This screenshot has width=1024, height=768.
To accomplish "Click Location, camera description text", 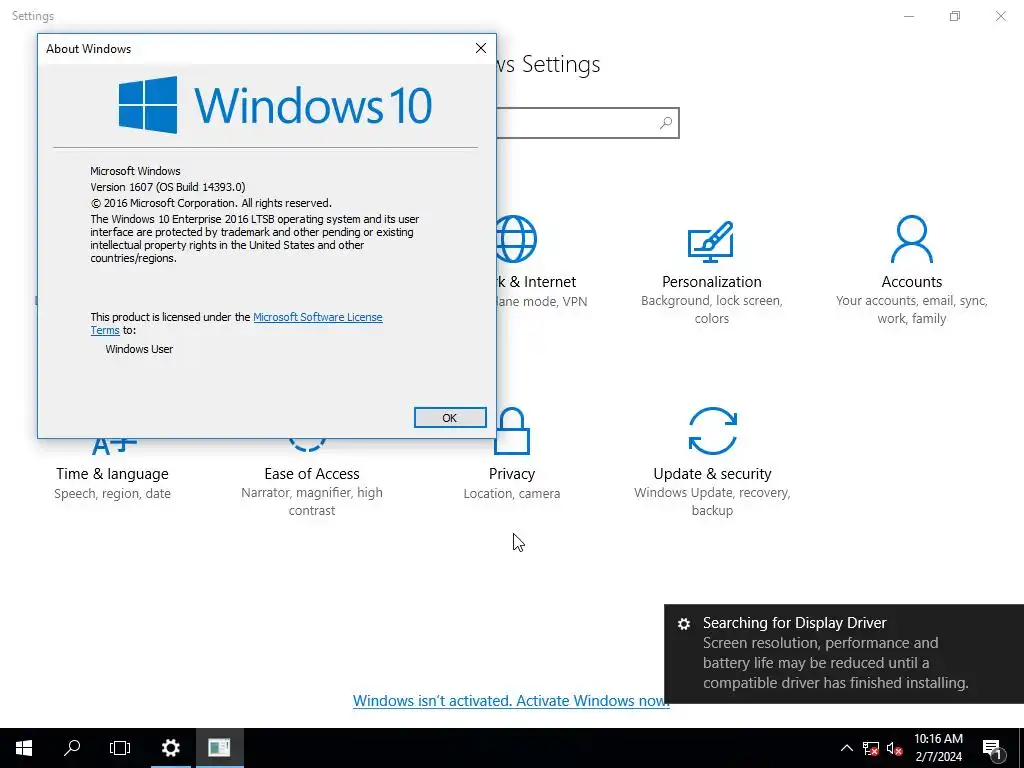I will pos(512,493).
